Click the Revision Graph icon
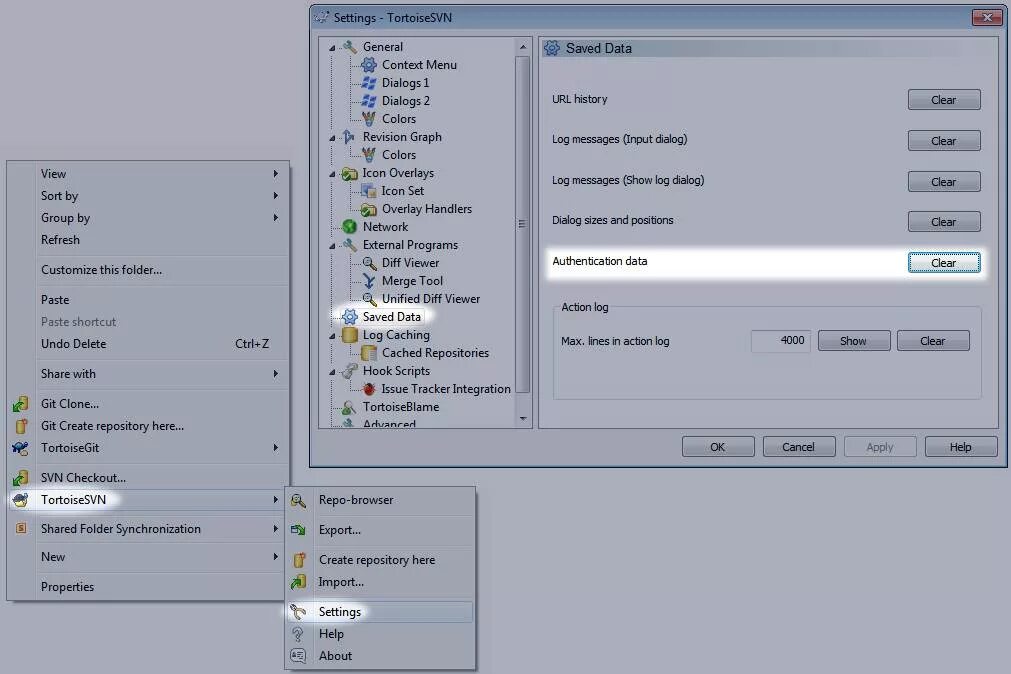 349,137
